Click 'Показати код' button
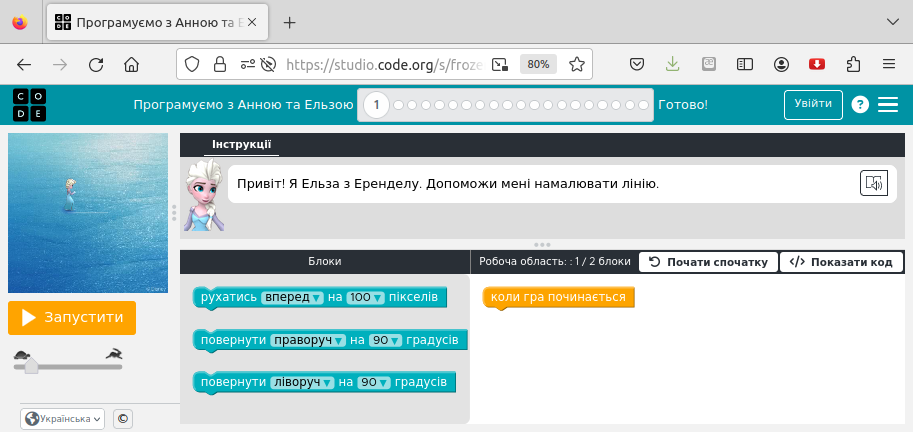Viewport: 913px width, 432px height. pos(841,262)
